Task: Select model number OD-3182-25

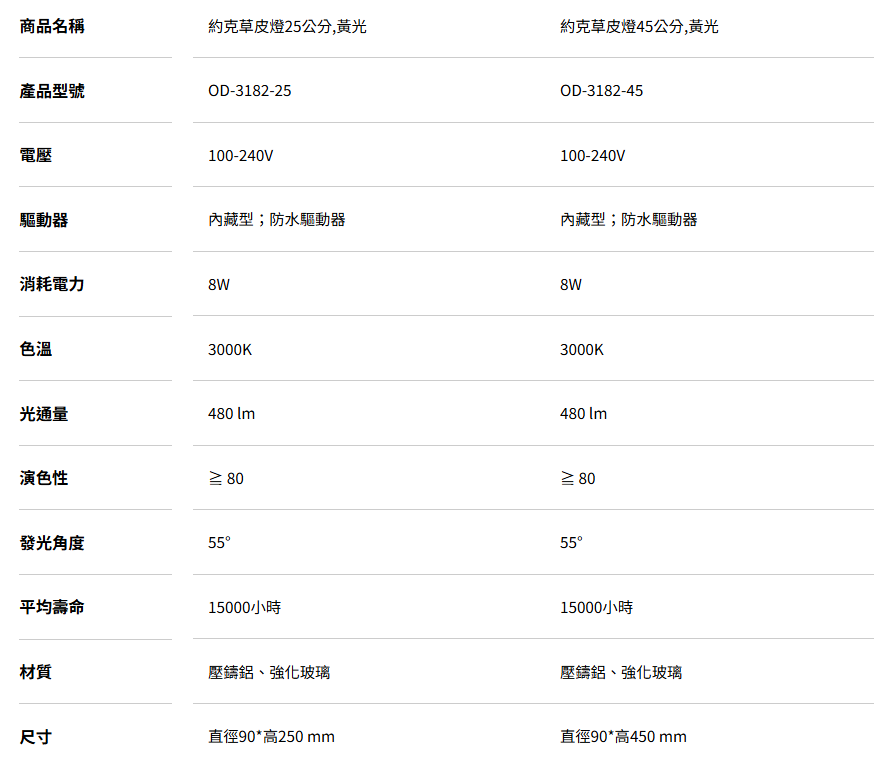Action: pyautogui.click(x=250, y=91)
